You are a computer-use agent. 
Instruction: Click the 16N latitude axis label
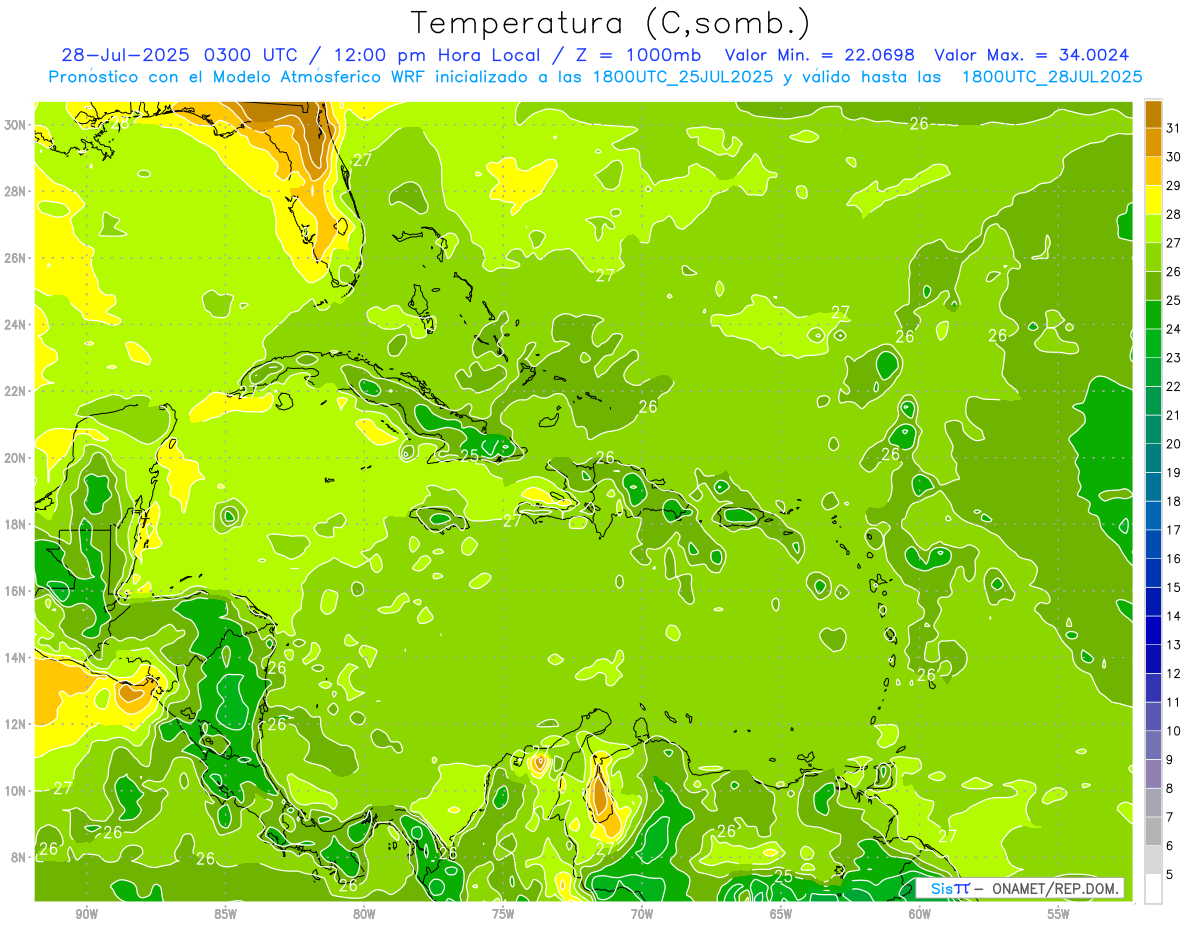click(x=17, y=590)
